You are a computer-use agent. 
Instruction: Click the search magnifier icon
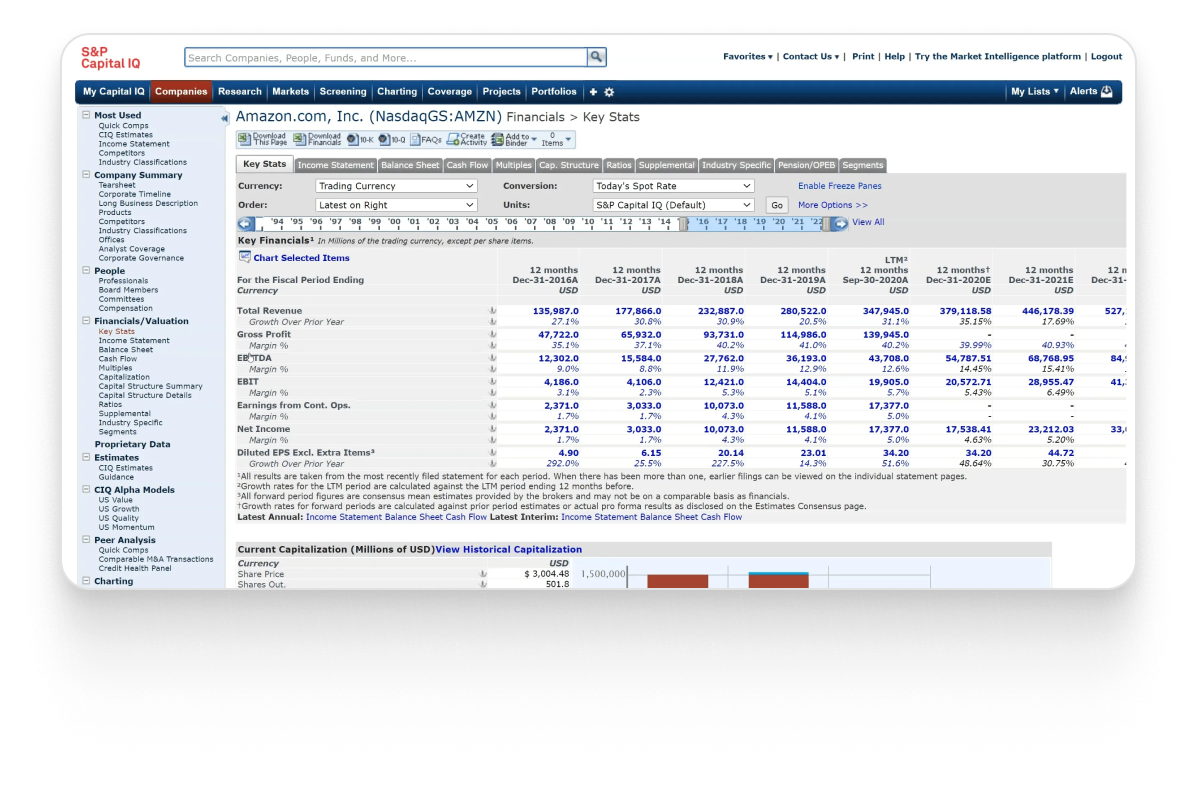pyautogui.click(x=596, y=58)
